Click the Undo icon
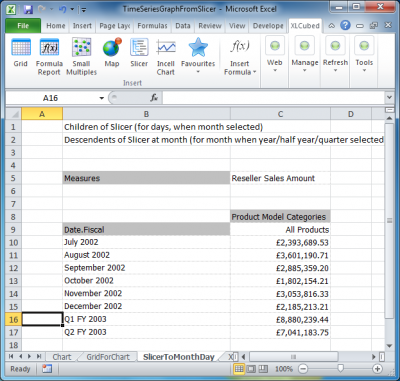Screen dimensions: 400x381 (x=62, y=9)
